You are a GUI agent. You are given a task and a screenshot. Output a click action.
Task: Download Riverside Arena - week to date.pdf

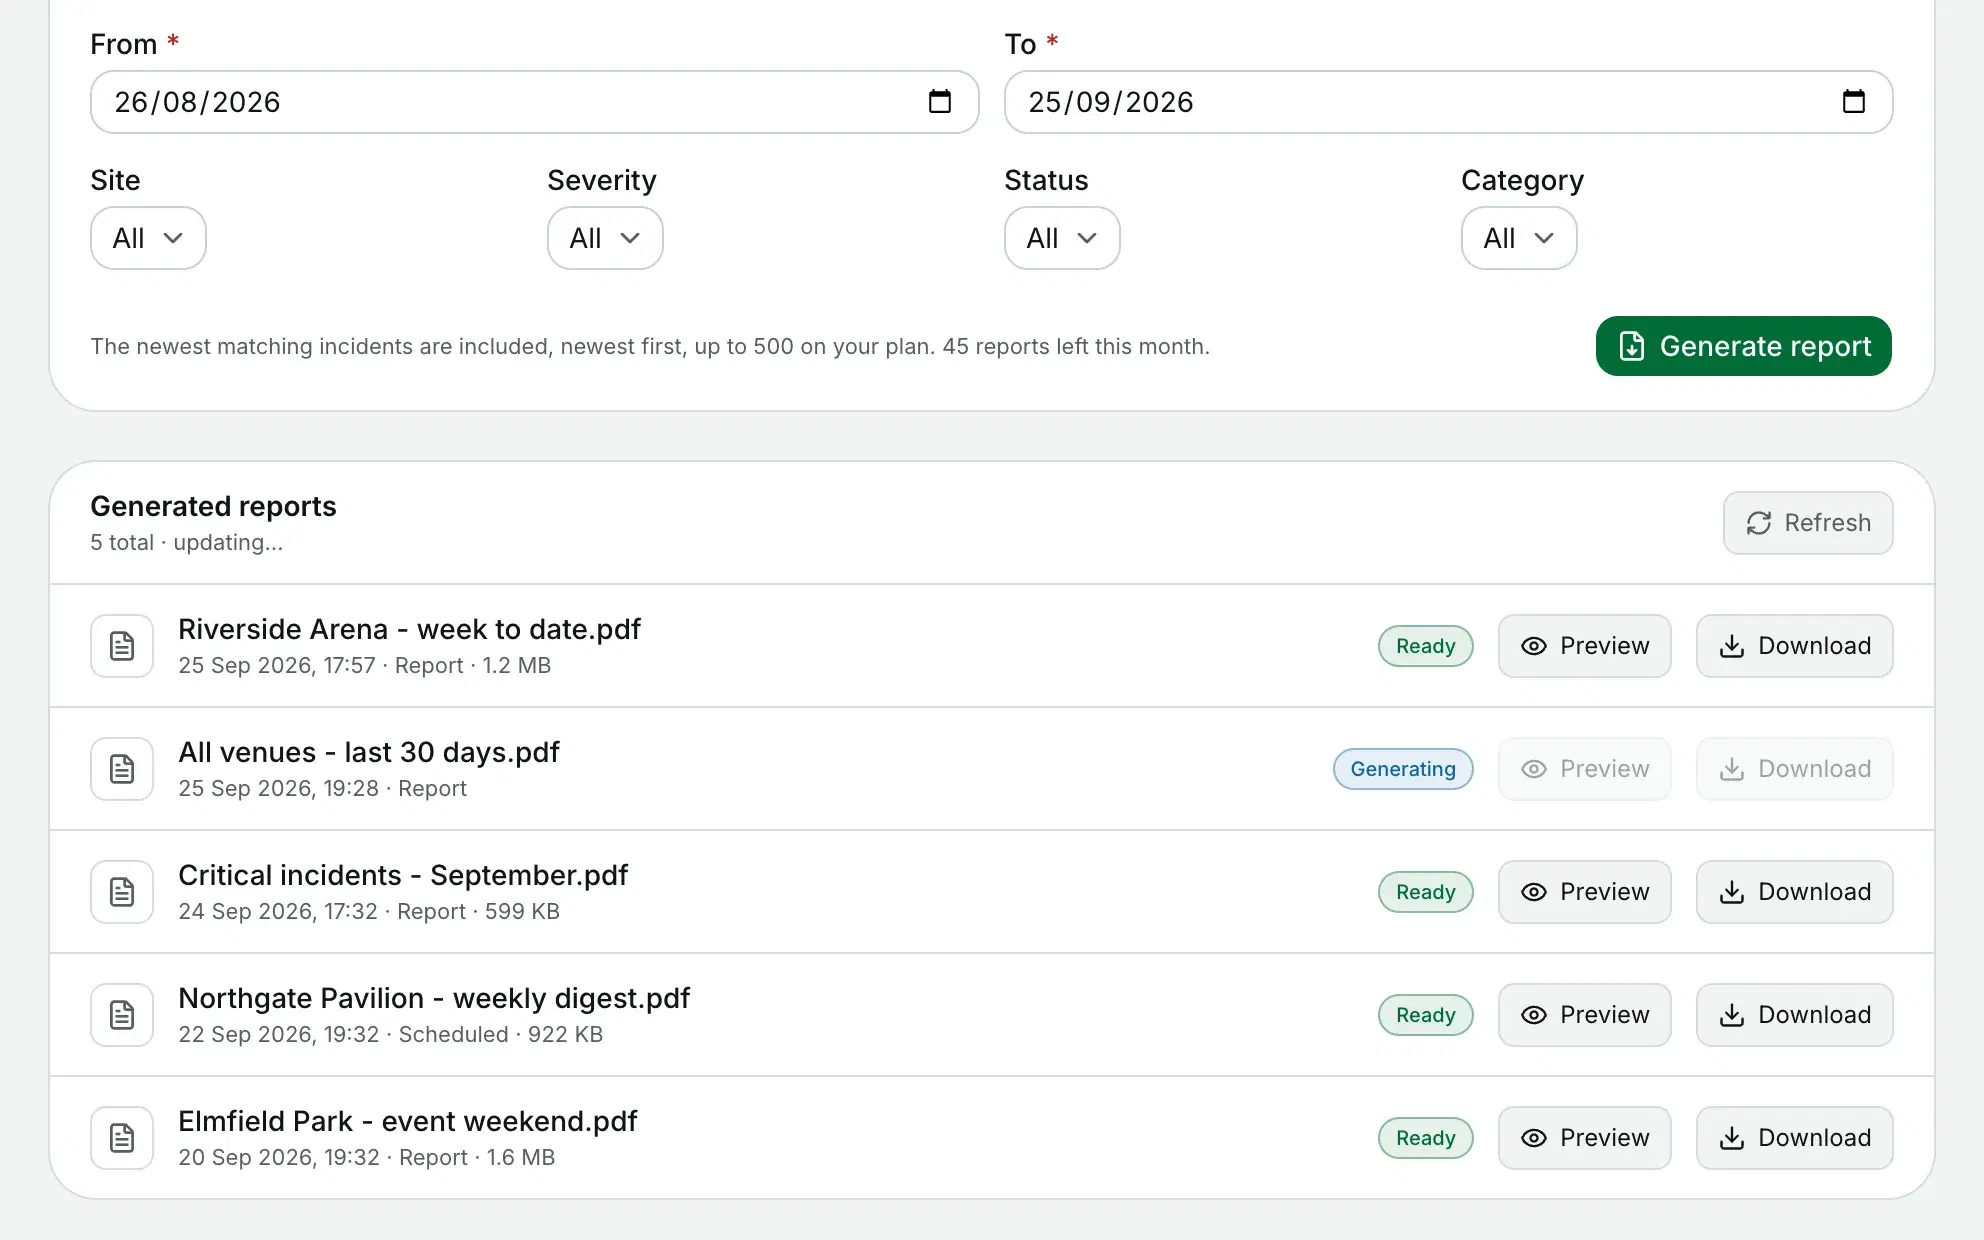pyautogui.click(x=1795, y=646)
